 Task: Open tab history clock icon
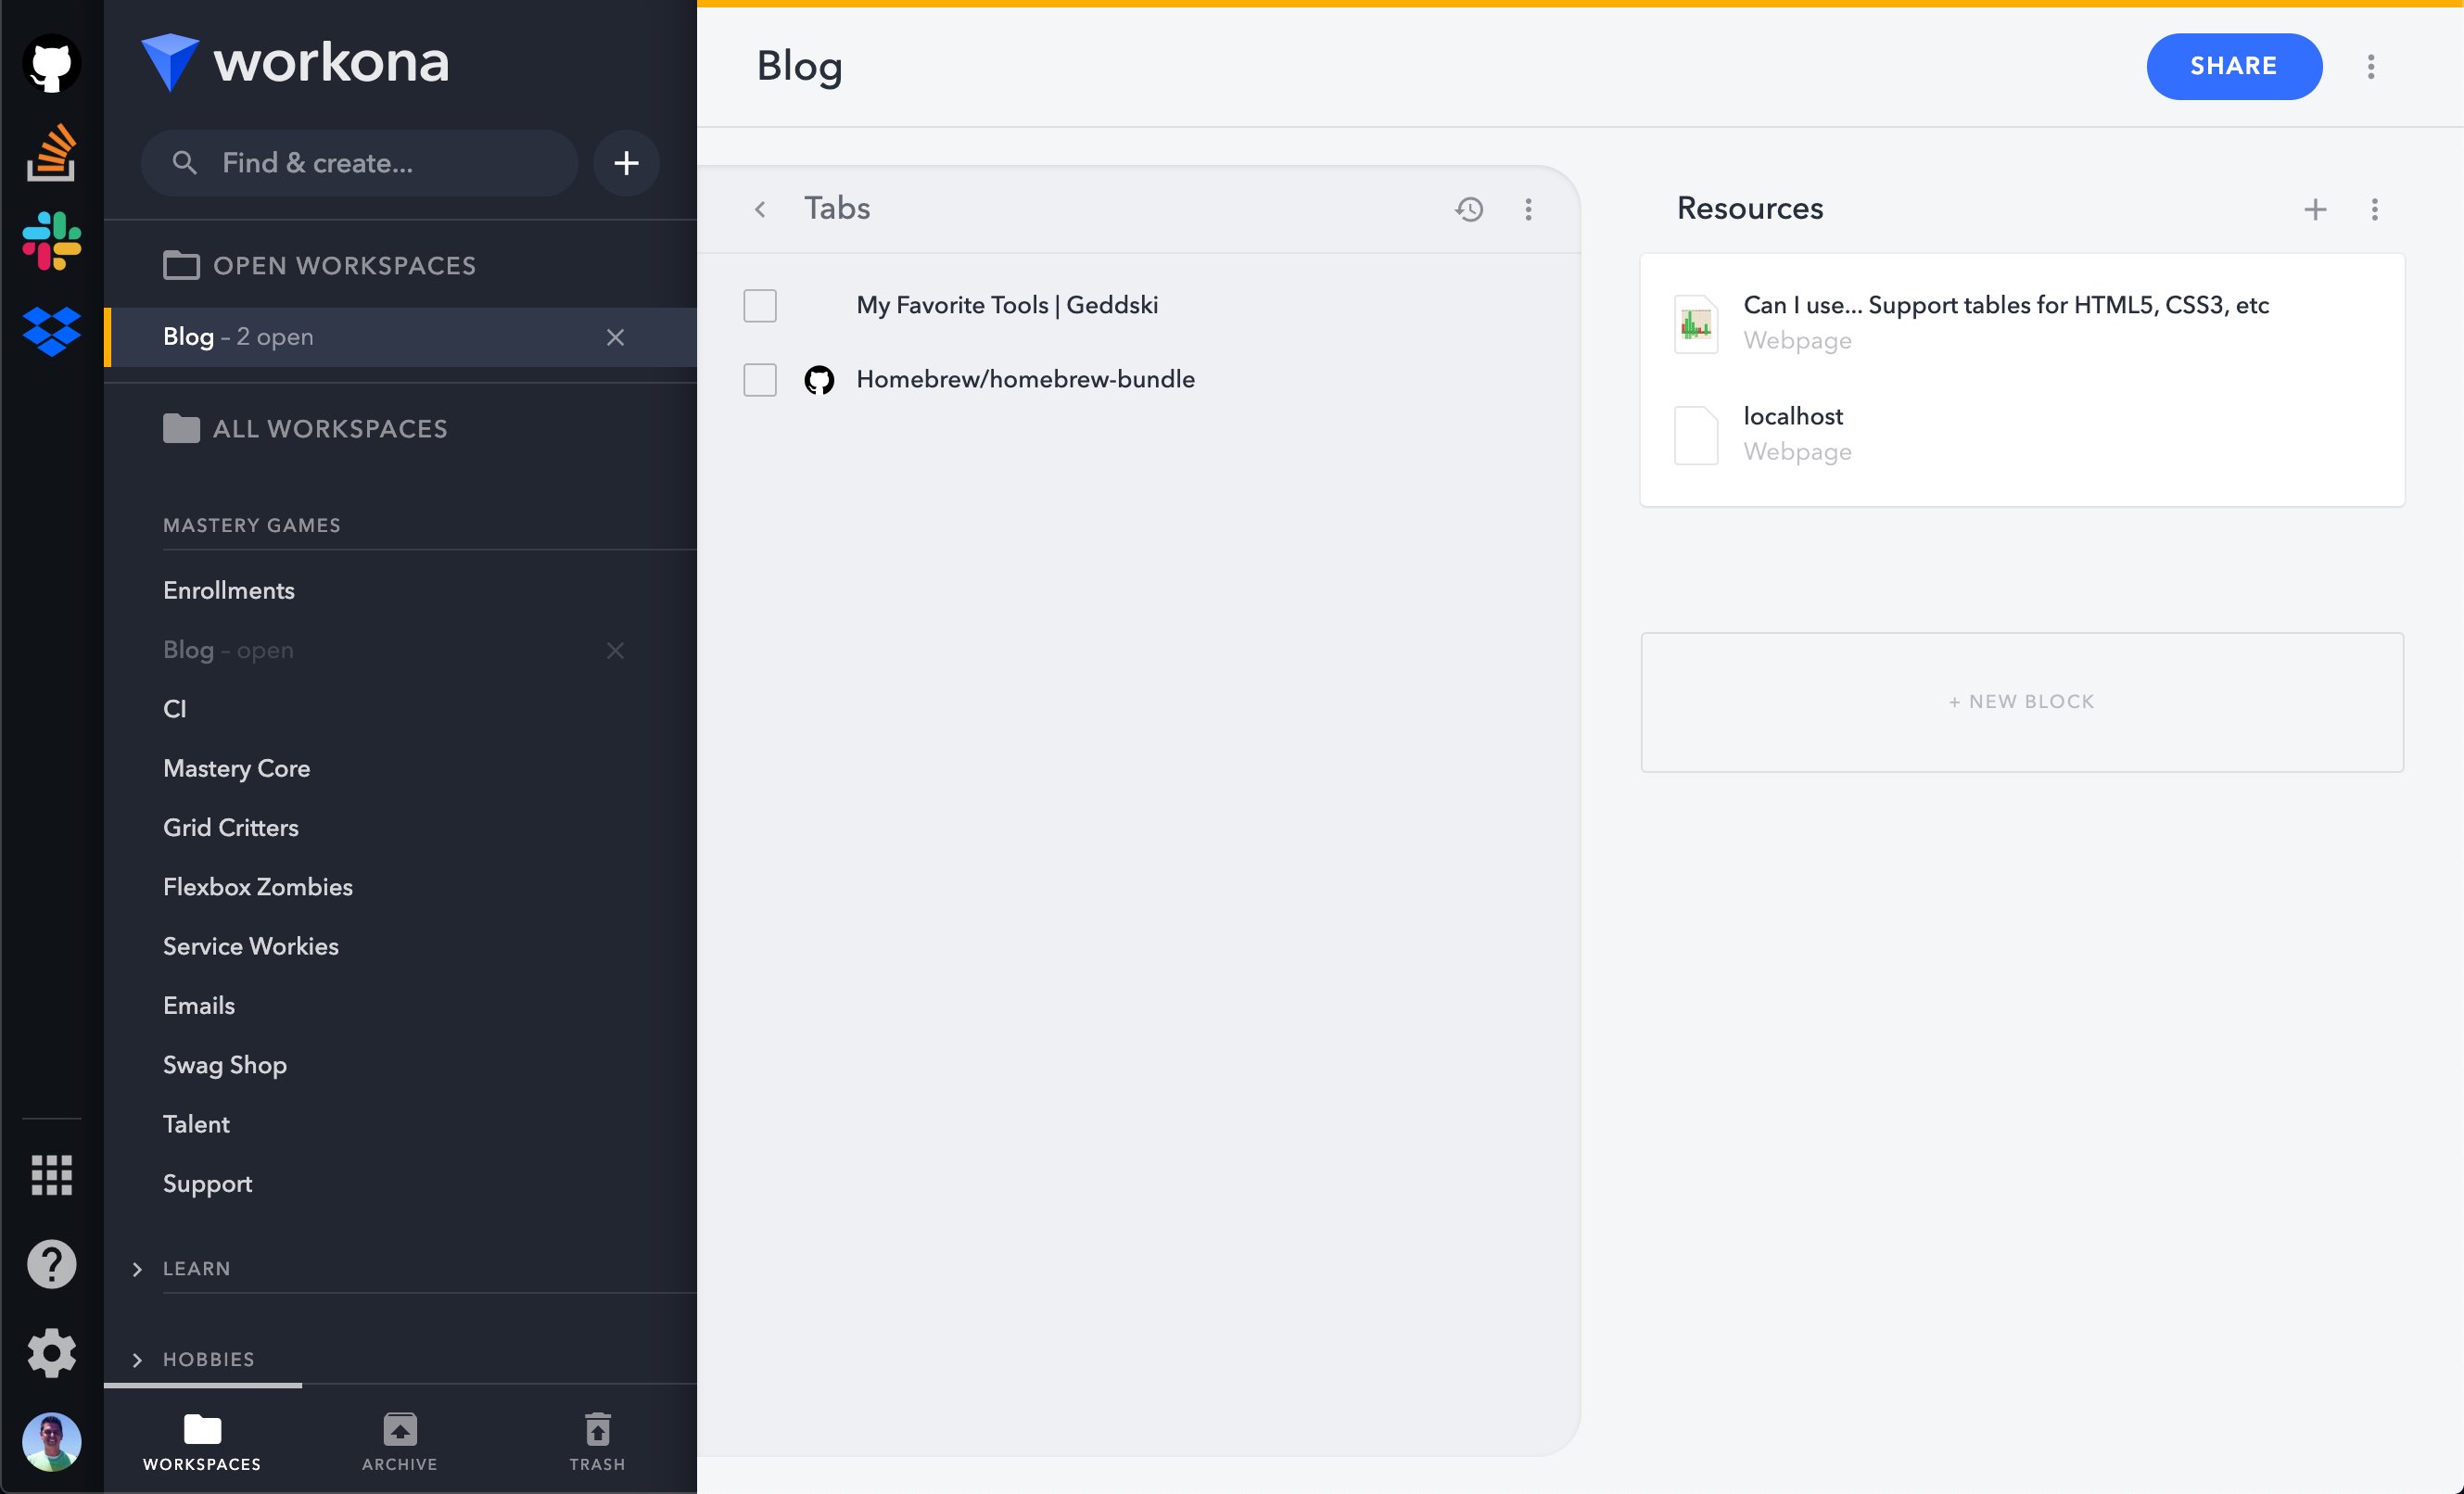point(1469,209)
